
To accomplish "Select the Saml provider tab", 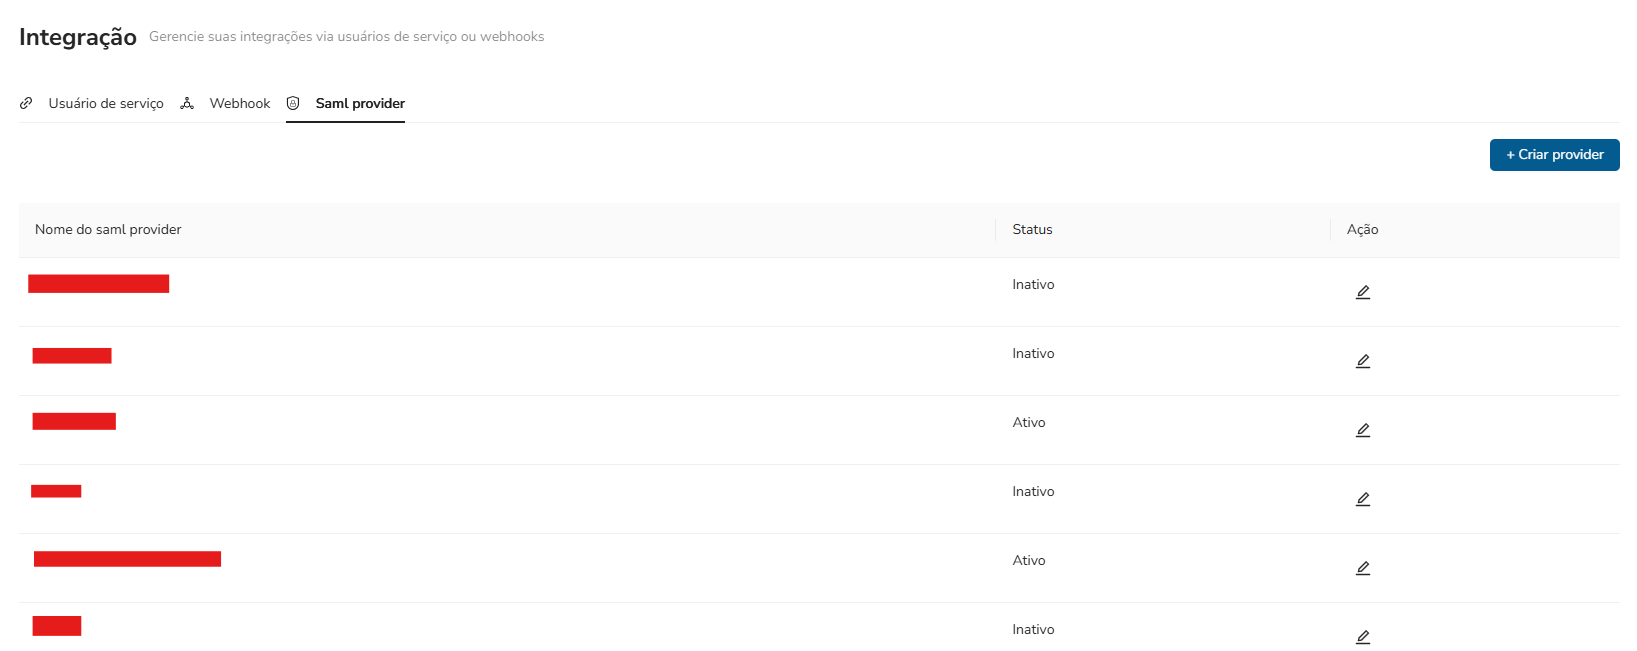I will click(x=360, y=103).
